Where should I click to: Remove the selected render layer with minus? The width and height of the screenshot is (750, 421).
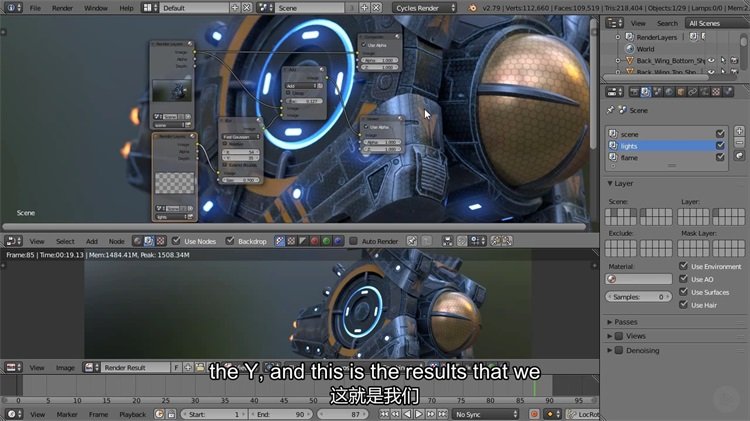click(739, 143)
